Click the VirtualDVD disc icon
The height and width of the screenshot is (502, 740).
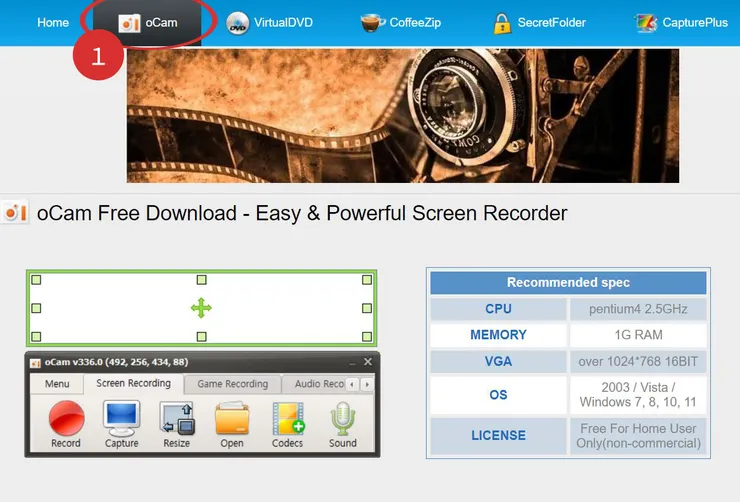(237, 23)
